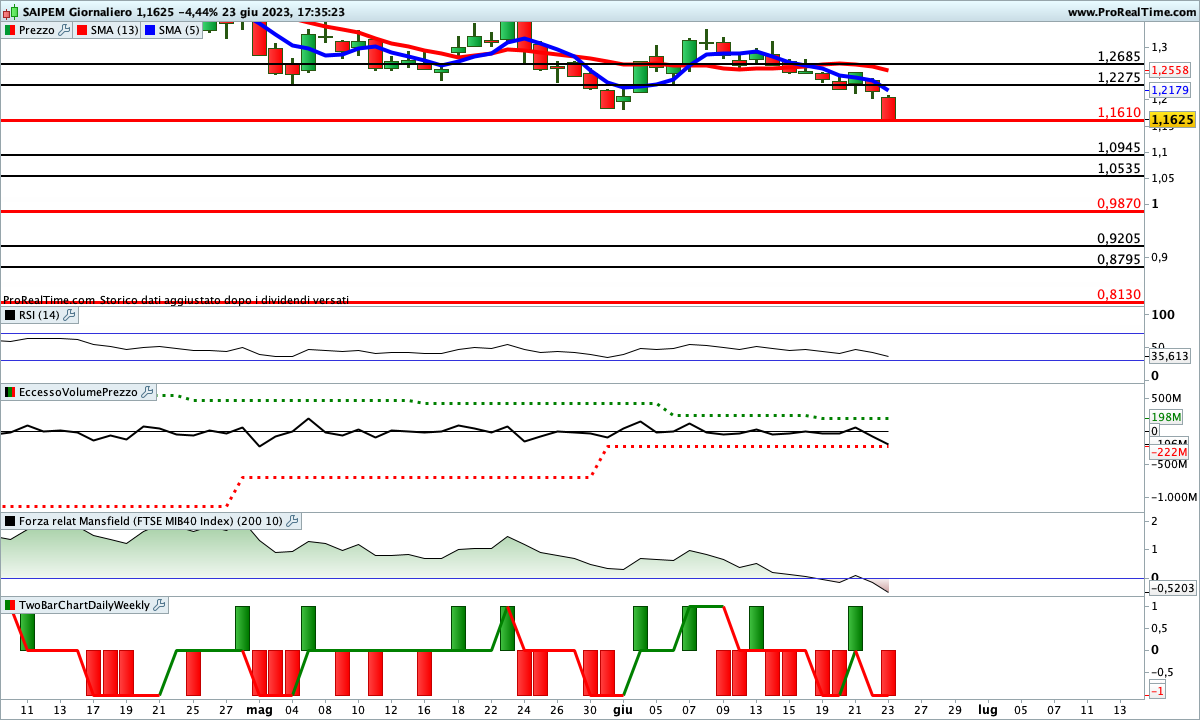Click the 1,0535 price level label
Screen dimensions: 1200x720
(x=1119, y=168)
